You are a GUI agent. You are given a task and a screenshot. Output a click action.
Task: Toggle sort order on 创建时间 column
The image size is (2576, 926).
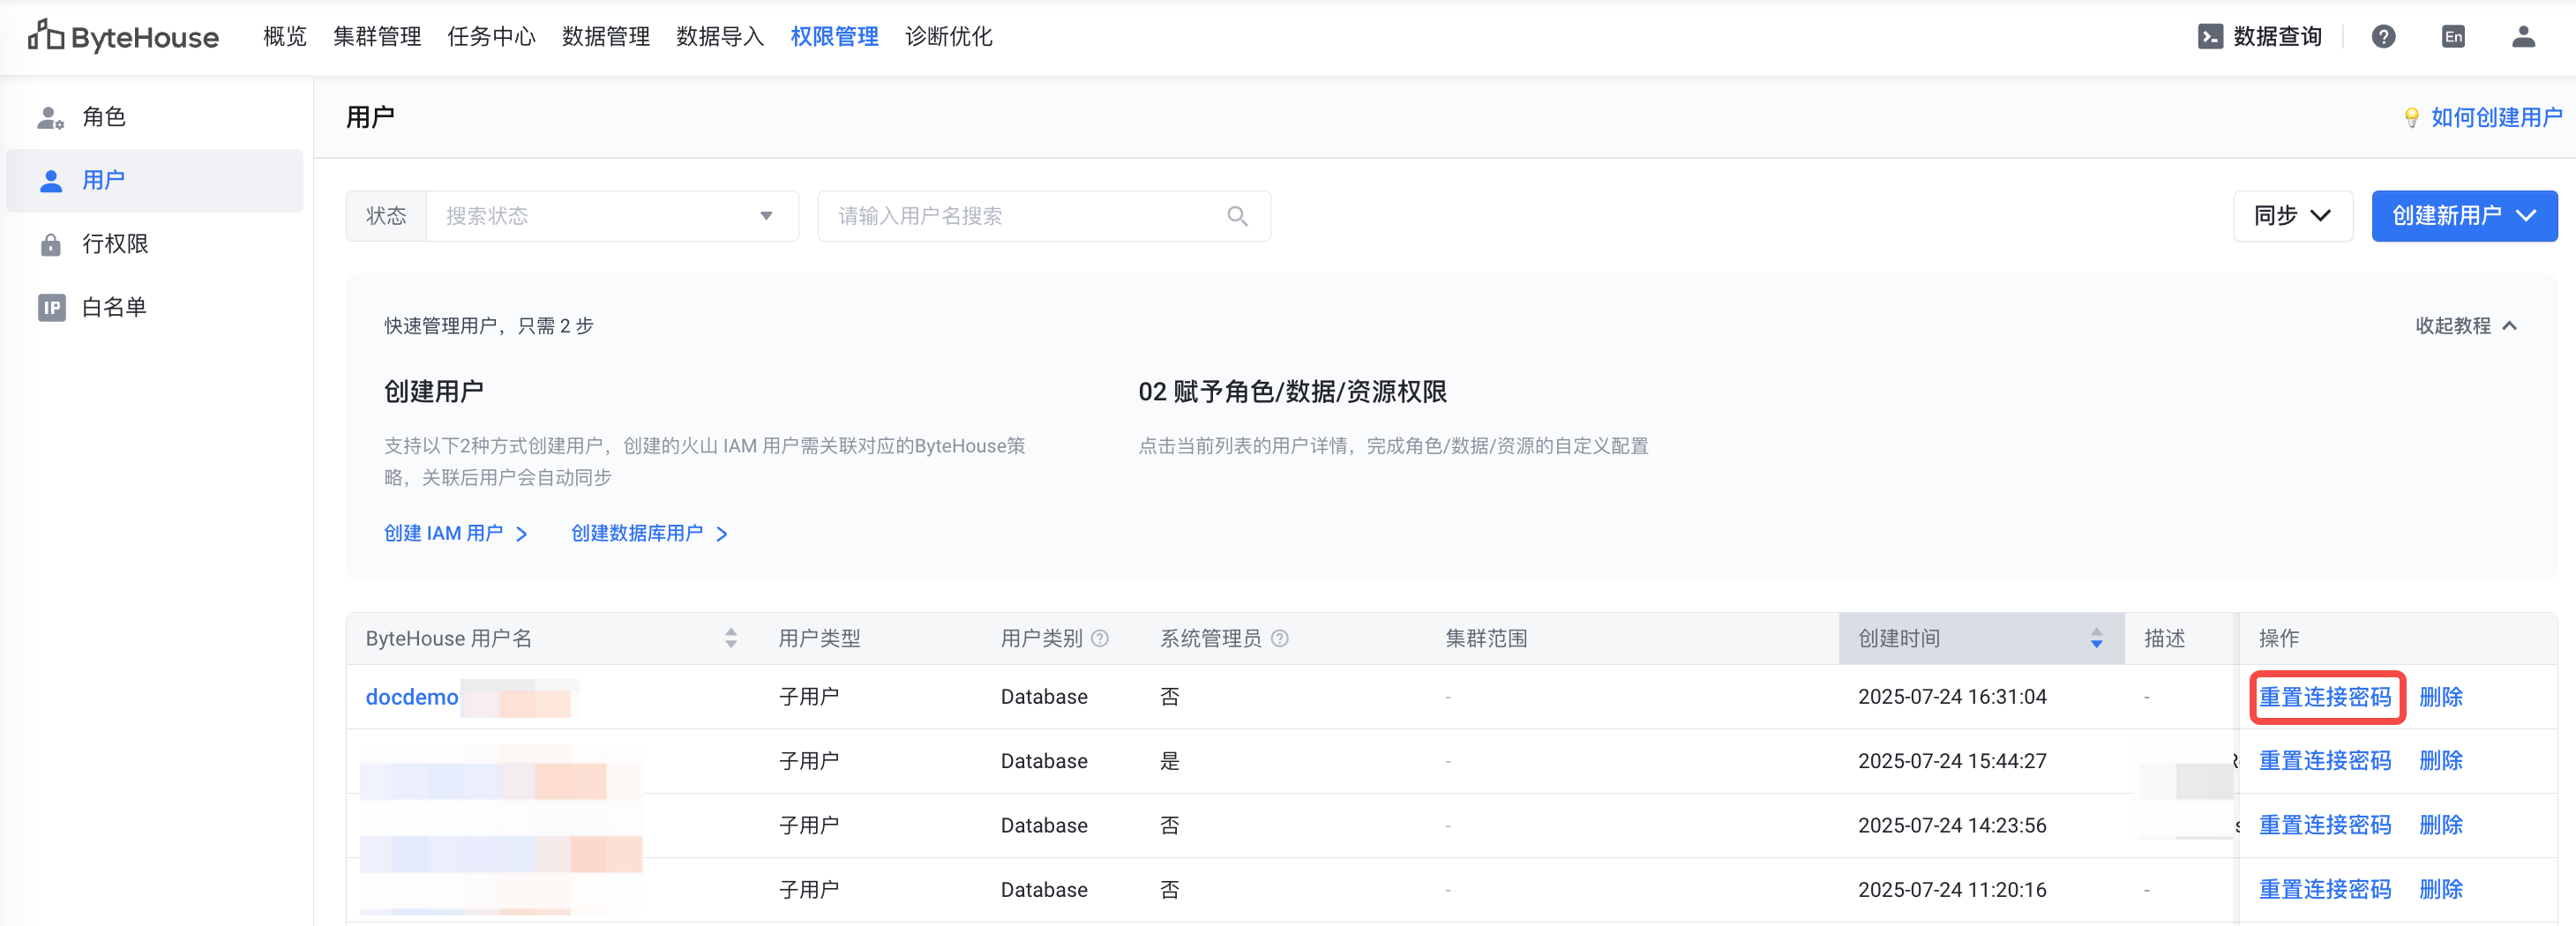[2096, 638]
